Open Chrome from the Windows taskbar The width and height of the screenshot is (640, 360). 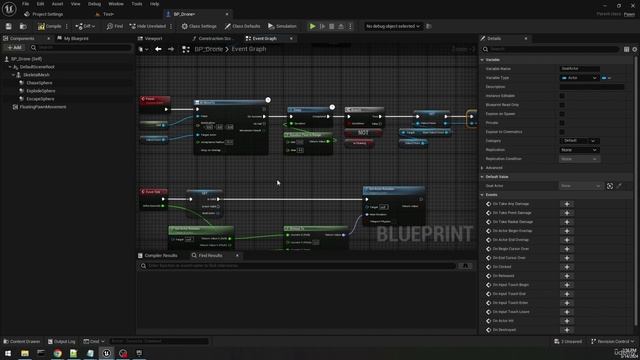[x=58, y=353]
